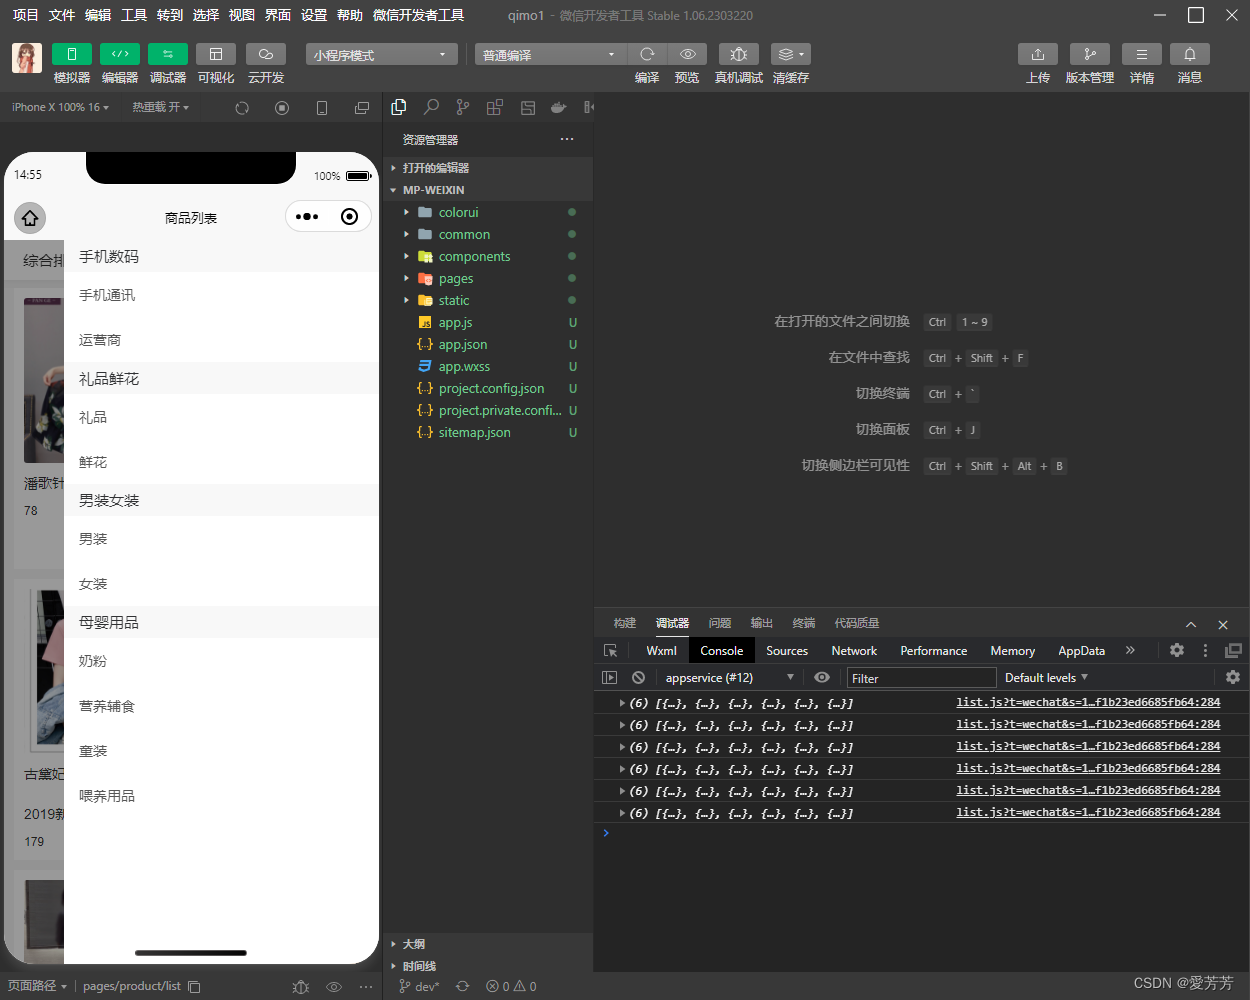This screenshot has width=1250, height=1000.
Task: Select 手机通讯 category in simulator
Action: click(x=107, y=295)
